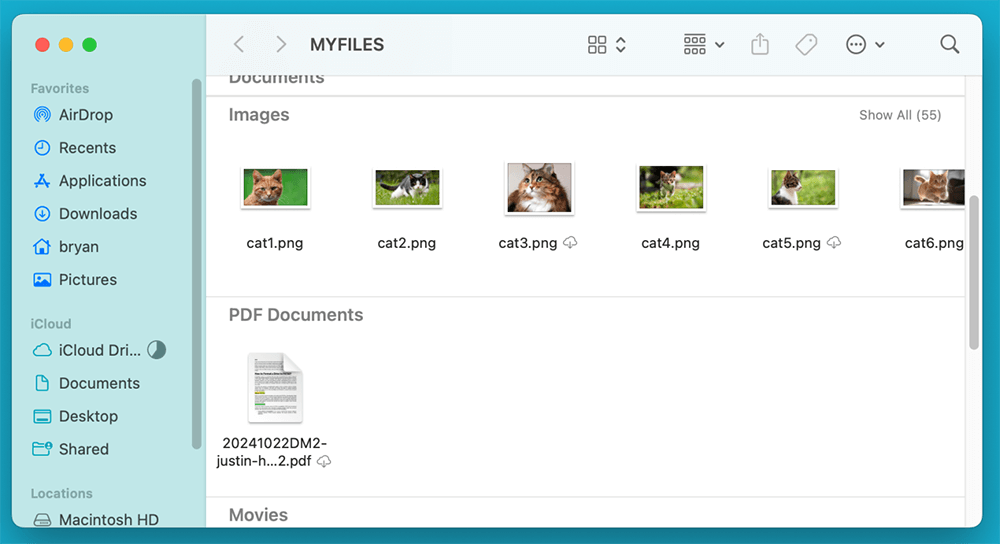1000x544 pixels.
Task: Click iCloud Drive storage pie indicator
Action: [157, 349]
